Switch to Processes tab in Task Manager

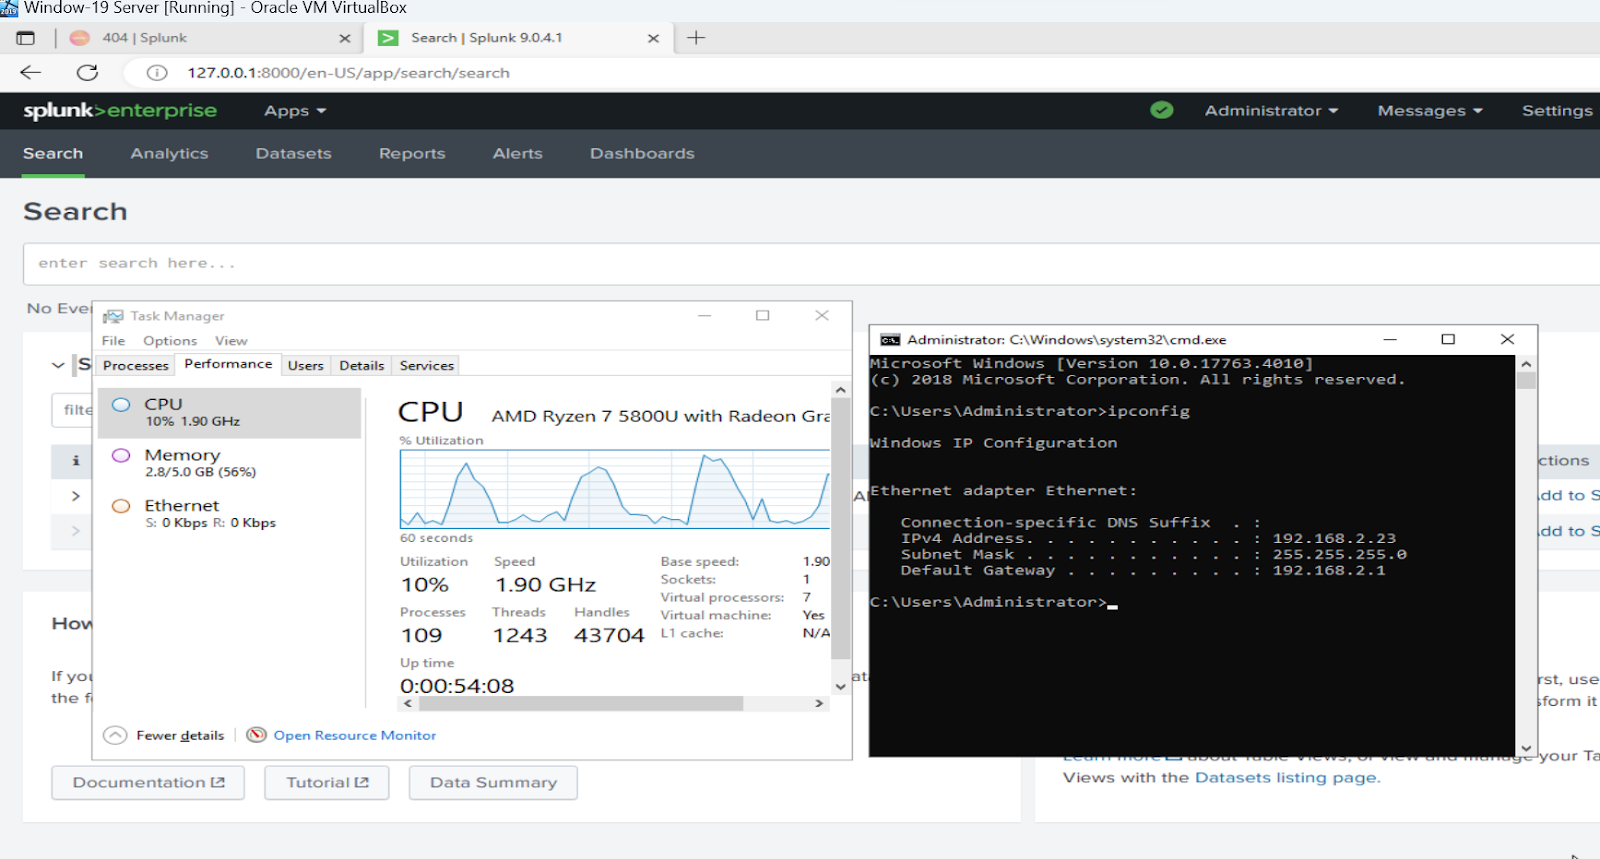coord(136,366)
